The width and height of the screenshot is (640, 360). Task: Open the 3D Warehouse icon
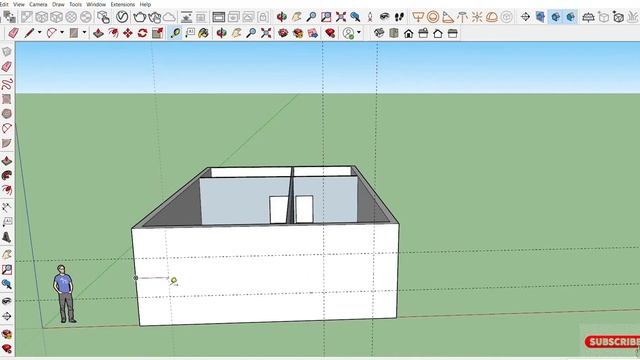coord(283,33)
